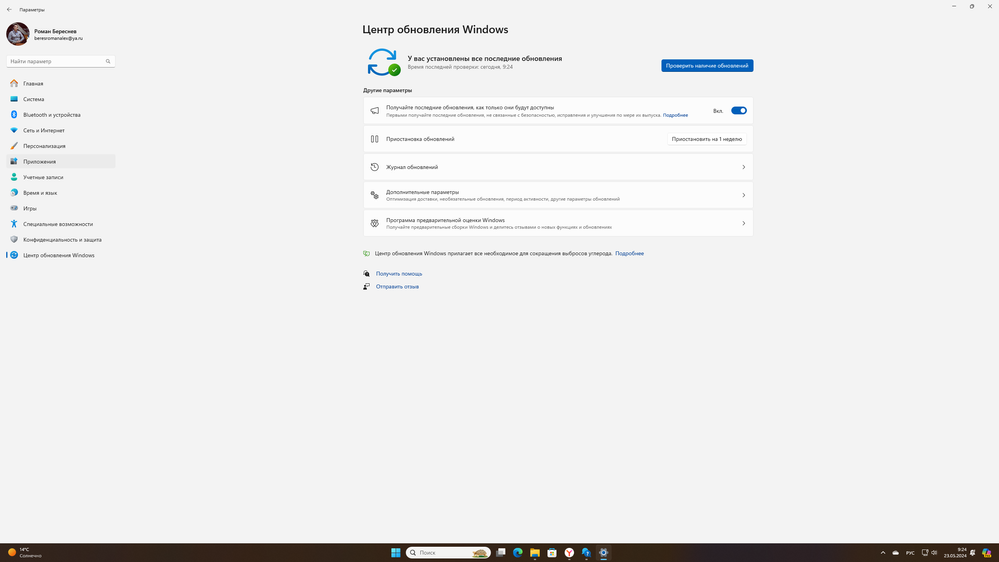Click the help icon beside Получить помощь

pos(366,273)
